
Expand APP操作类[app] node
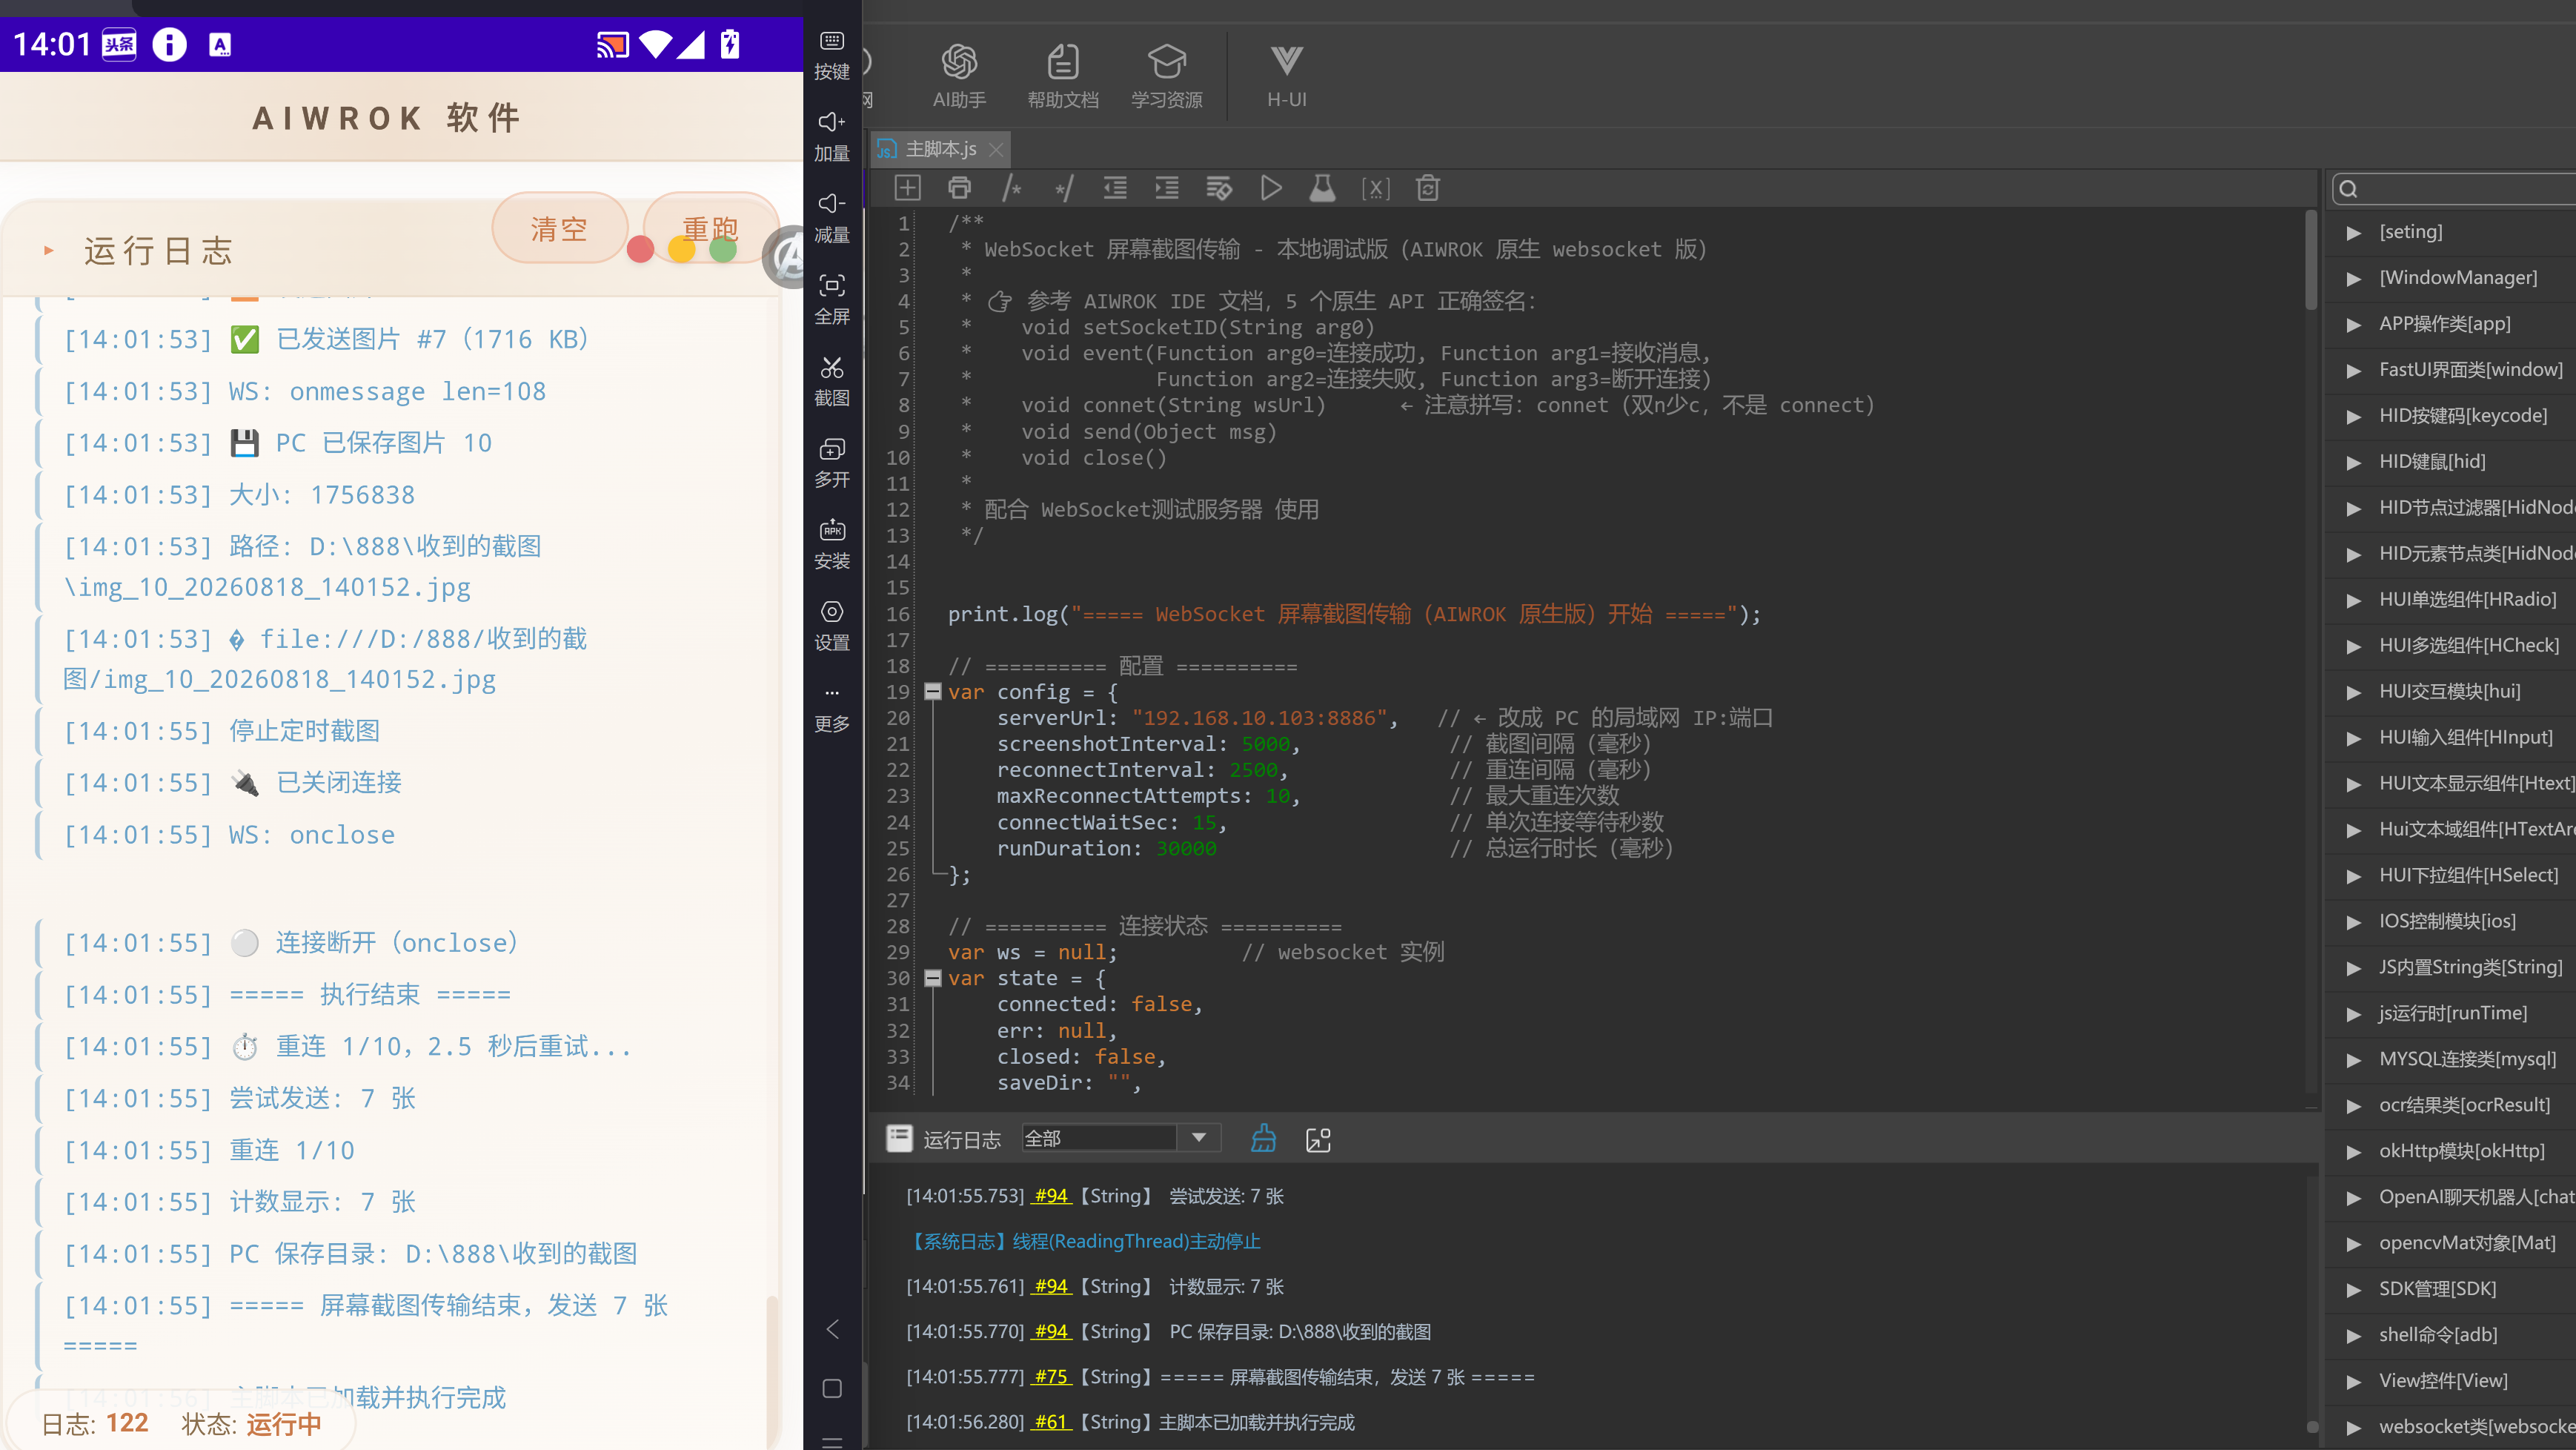tap(2353, 324)
